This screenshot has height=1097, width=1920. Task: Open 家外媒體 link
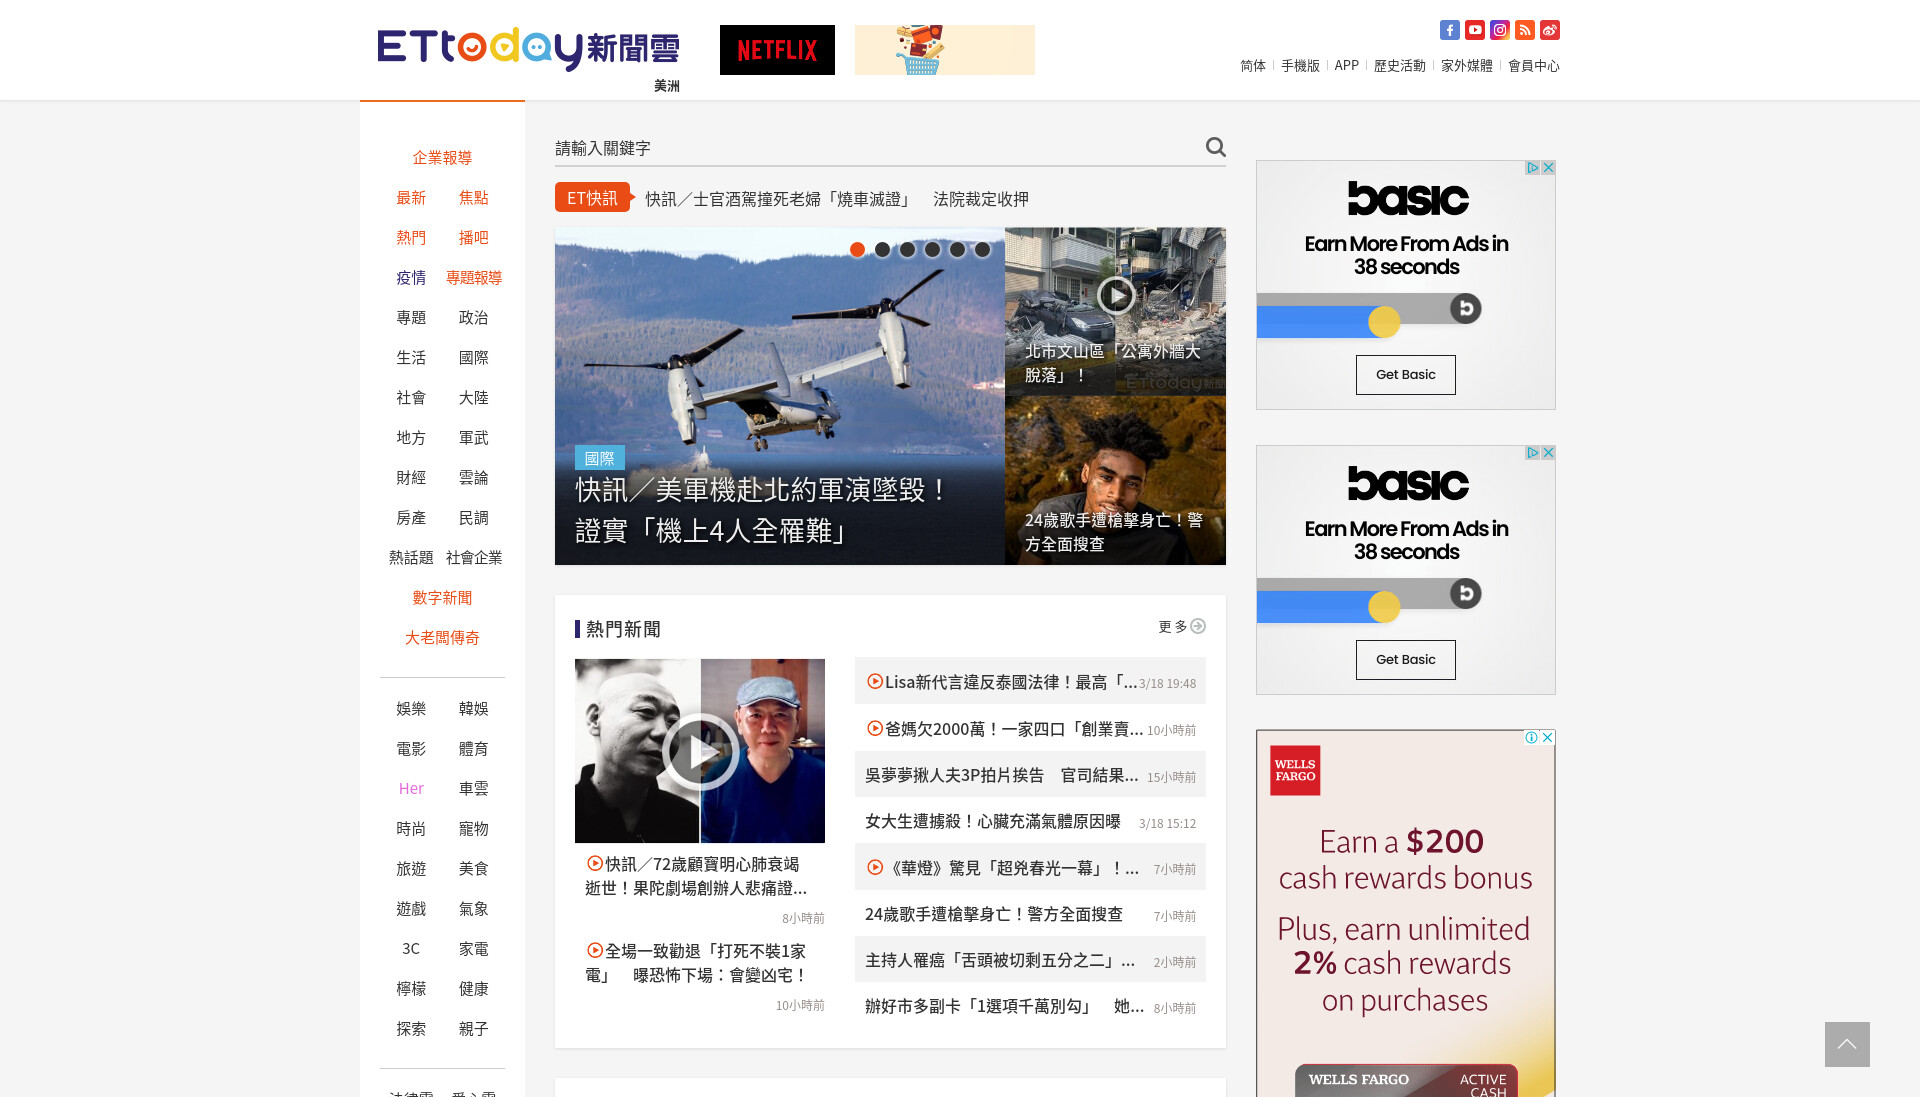[x=1466, y=66]
